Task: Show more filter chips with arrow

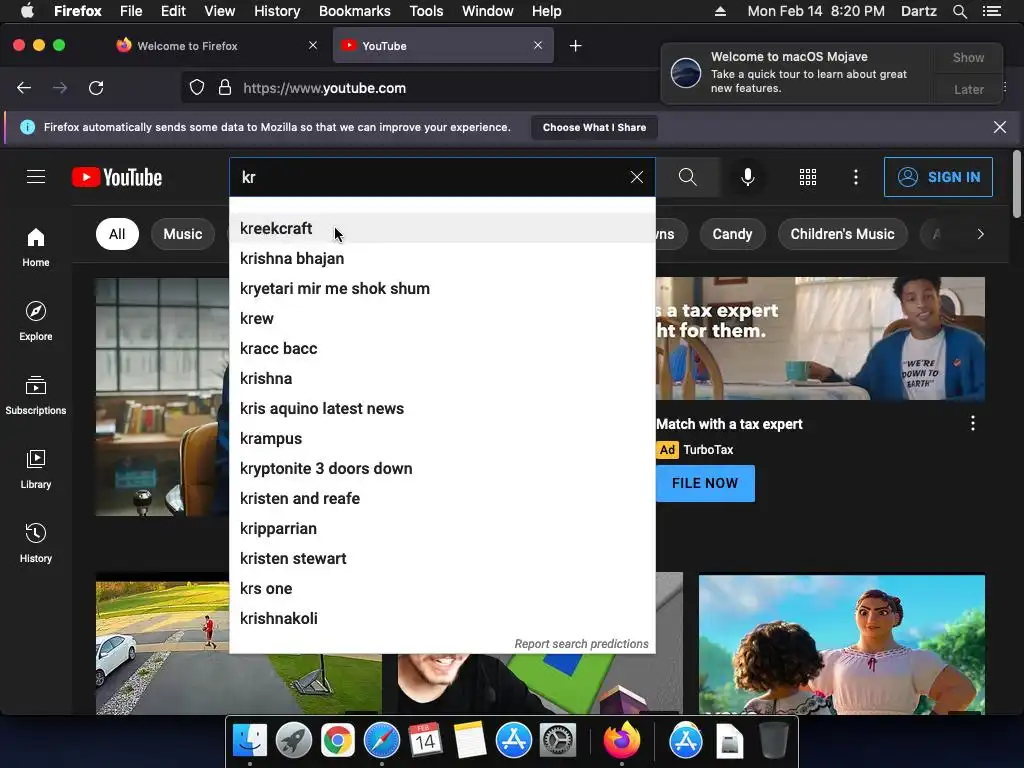Action: [980, 234]
